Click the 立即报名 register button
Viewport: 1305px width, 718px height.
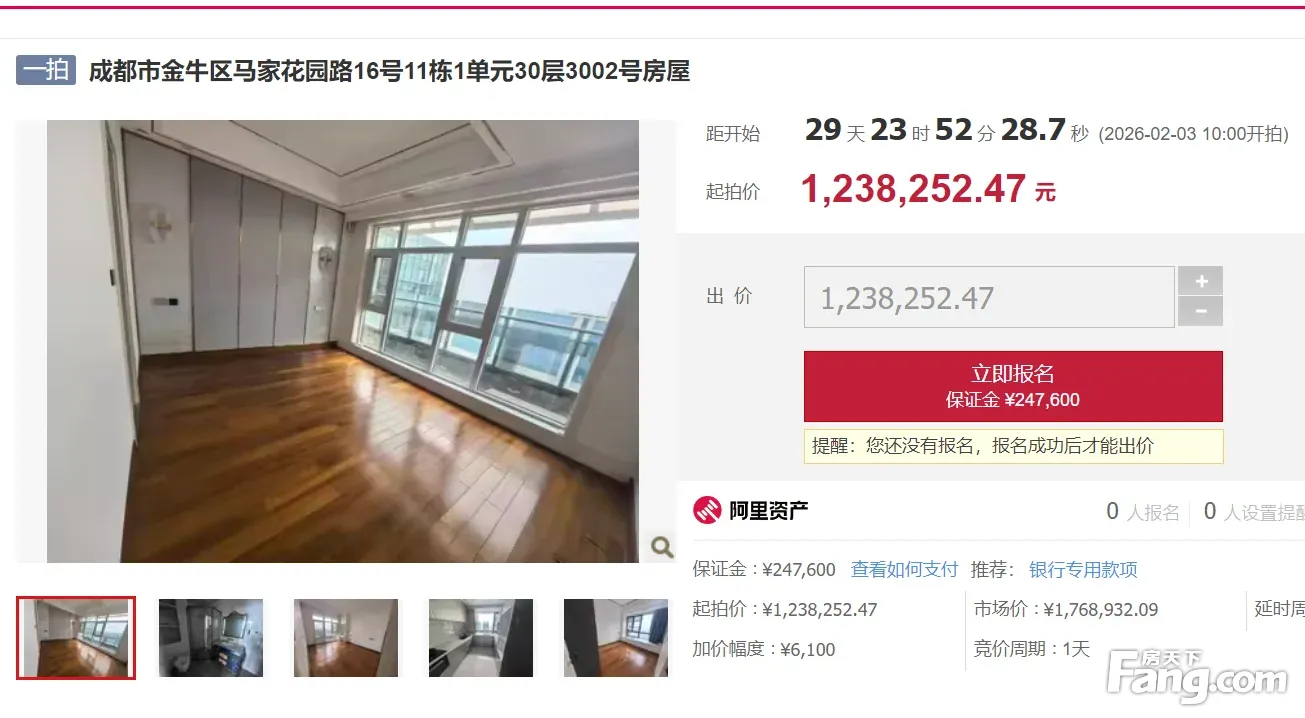click(x=1013, y=386)
